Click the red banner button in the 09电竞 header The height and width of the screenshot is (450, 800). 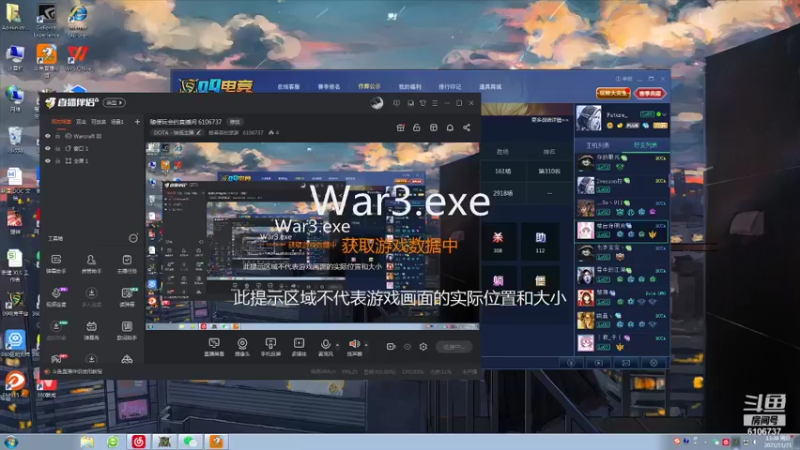650,93
